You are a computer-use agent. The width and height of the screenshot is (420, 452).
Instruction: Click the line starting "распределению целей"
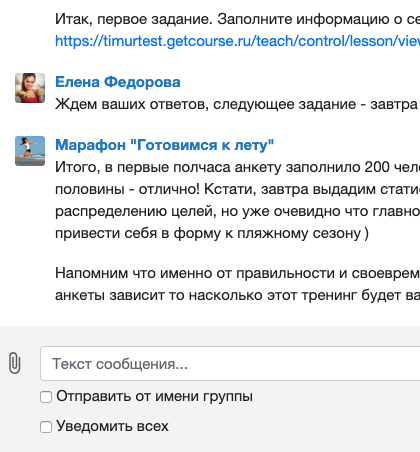(x=237, y=211)
